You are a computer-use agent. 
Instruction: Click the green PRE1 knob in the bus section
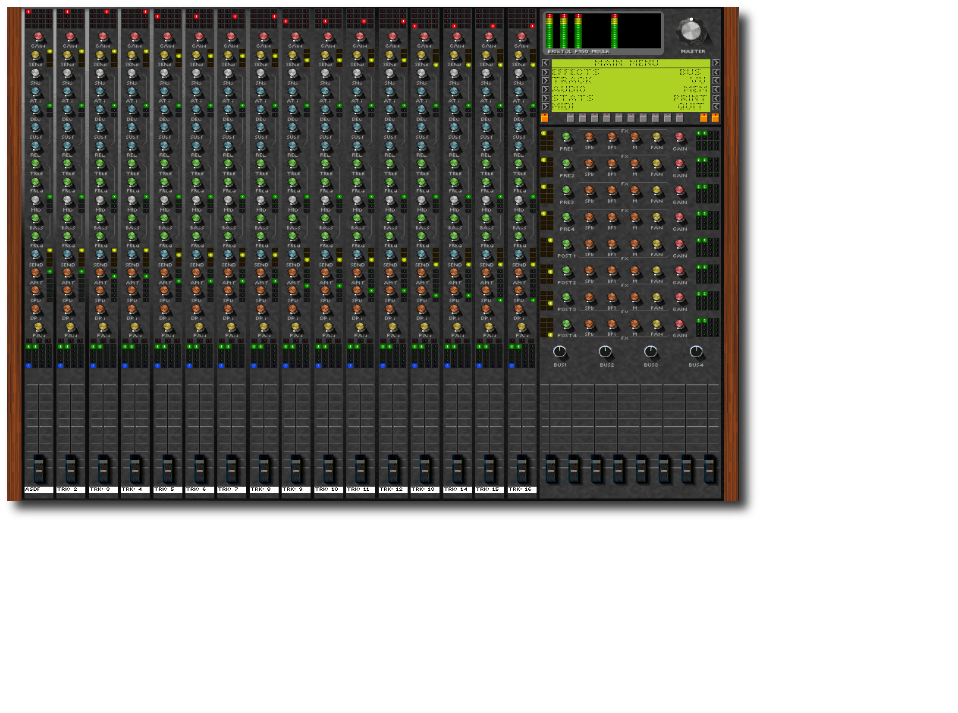[x=566, y=138]
